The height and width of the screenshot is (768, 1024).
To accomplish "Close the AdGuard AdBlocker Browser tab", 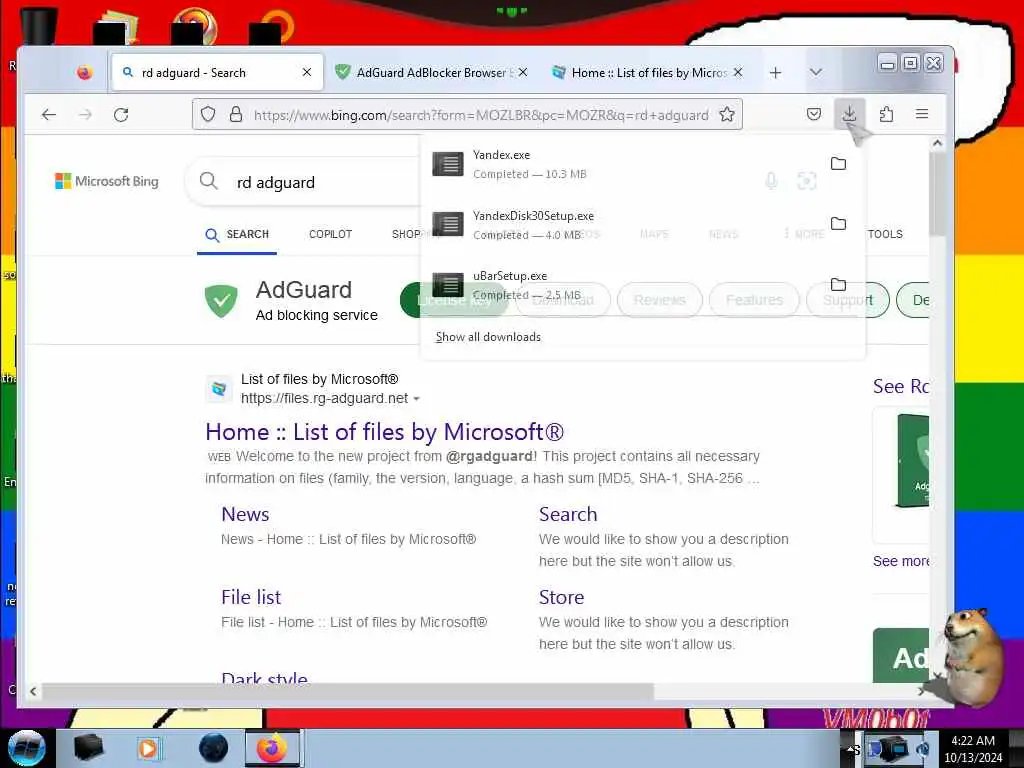I will click(x=522, y=72).
